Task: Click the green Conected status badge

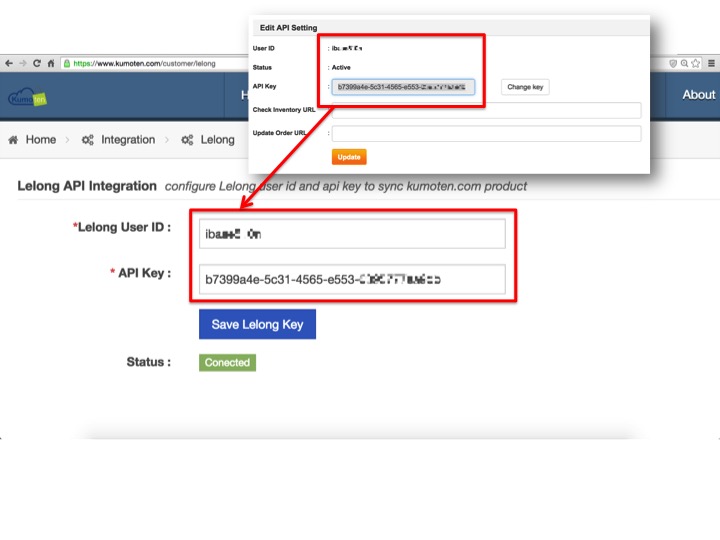Action: [x=227, y=362]
